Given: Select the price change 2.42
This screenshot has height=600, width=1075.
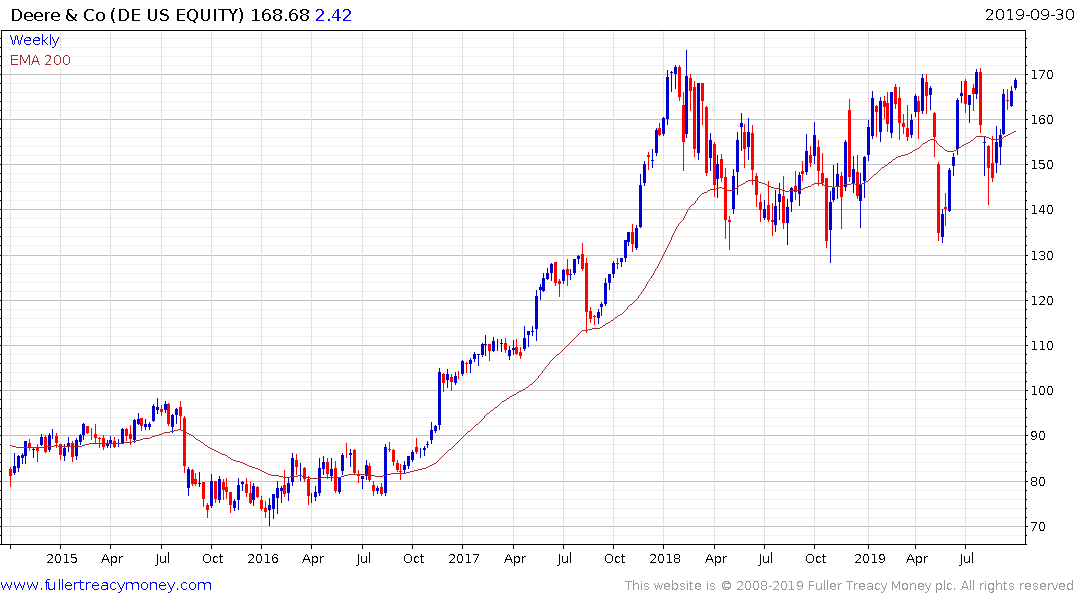Looking at the screenshot, I should (333, 15).
